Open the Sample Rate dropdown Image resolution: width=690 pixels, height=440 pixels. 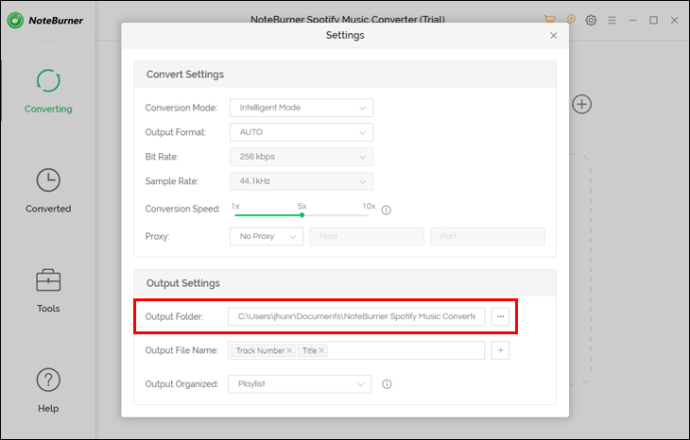tap(301, 181)
